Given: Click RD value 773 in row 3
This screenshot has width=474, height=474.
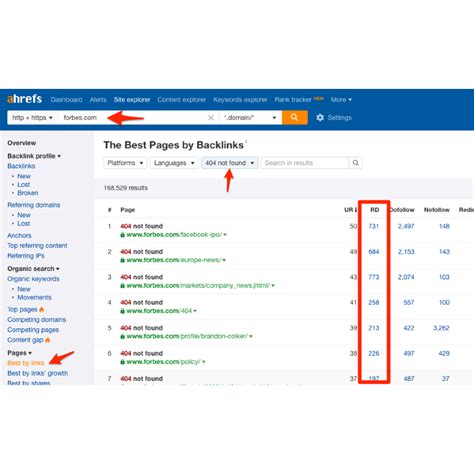Looking at the screenshot, I should point(374,277).
